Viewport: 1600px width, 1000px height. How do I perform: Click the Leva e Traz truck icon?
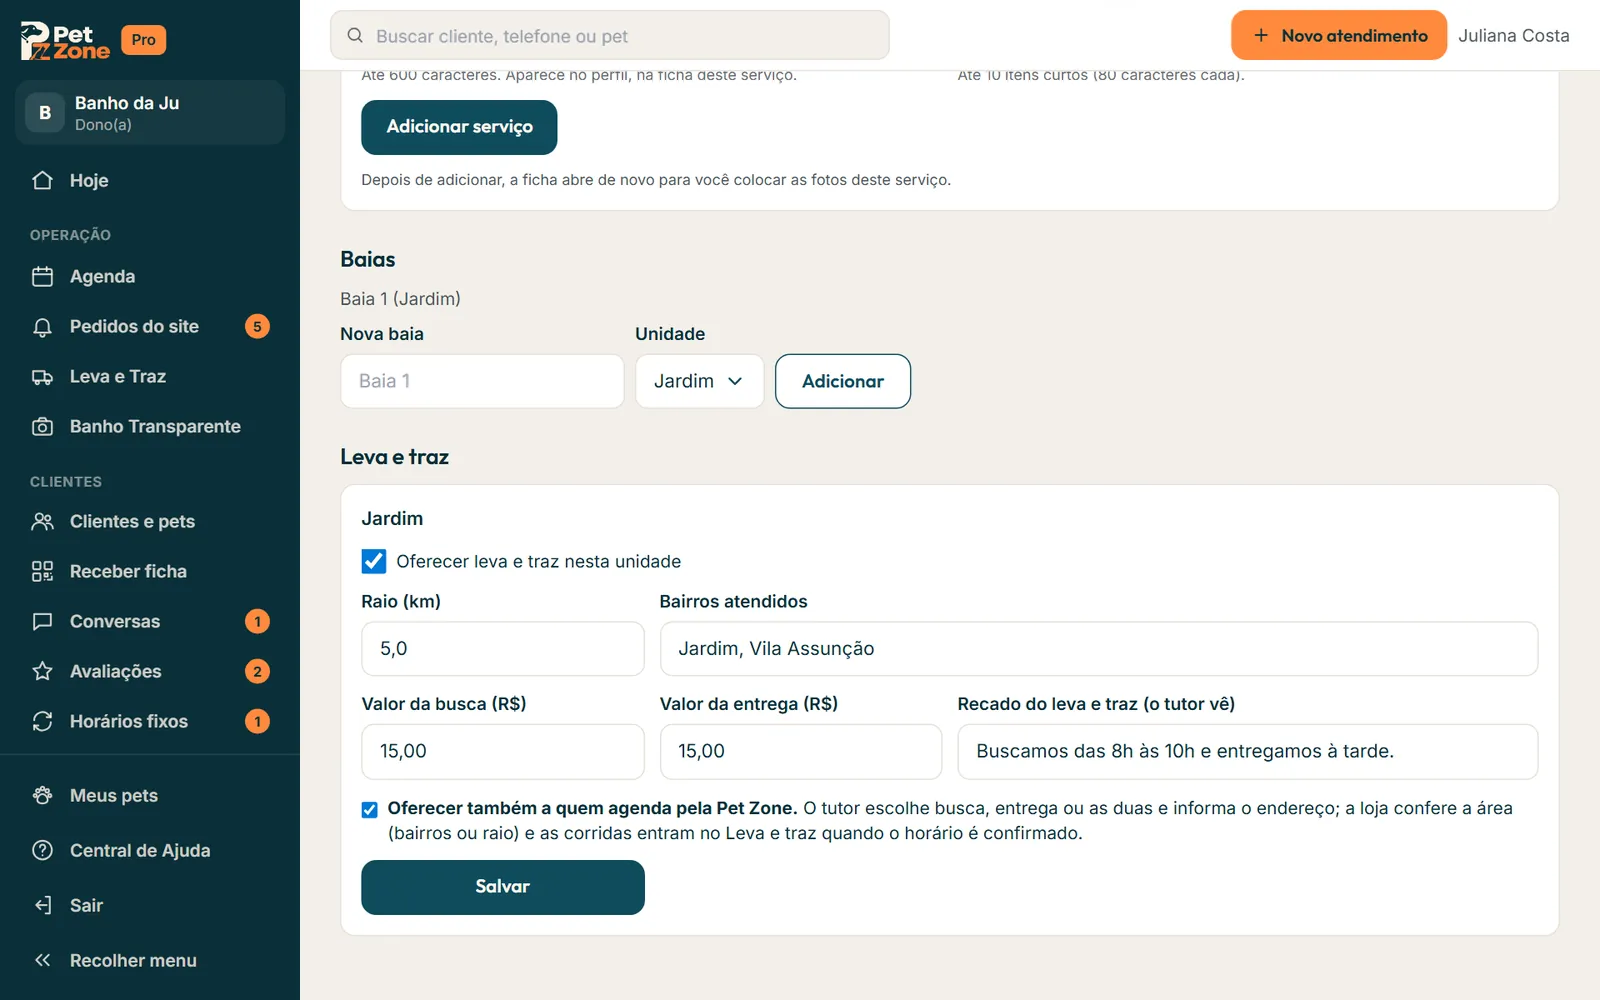tap(42, 377)
